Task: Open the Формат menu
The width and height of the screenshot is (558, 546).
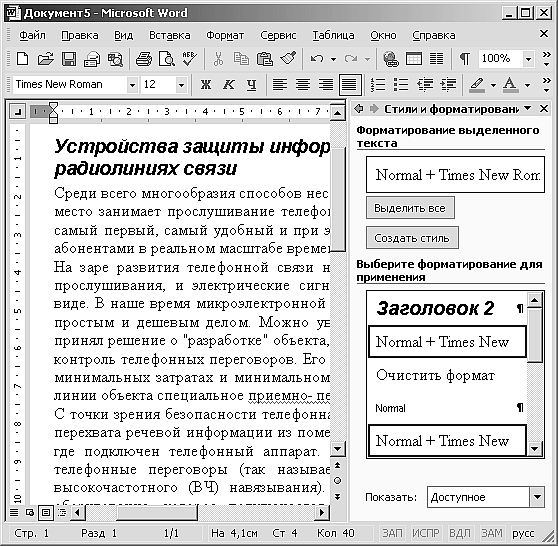Action: [x=225, y=35]
